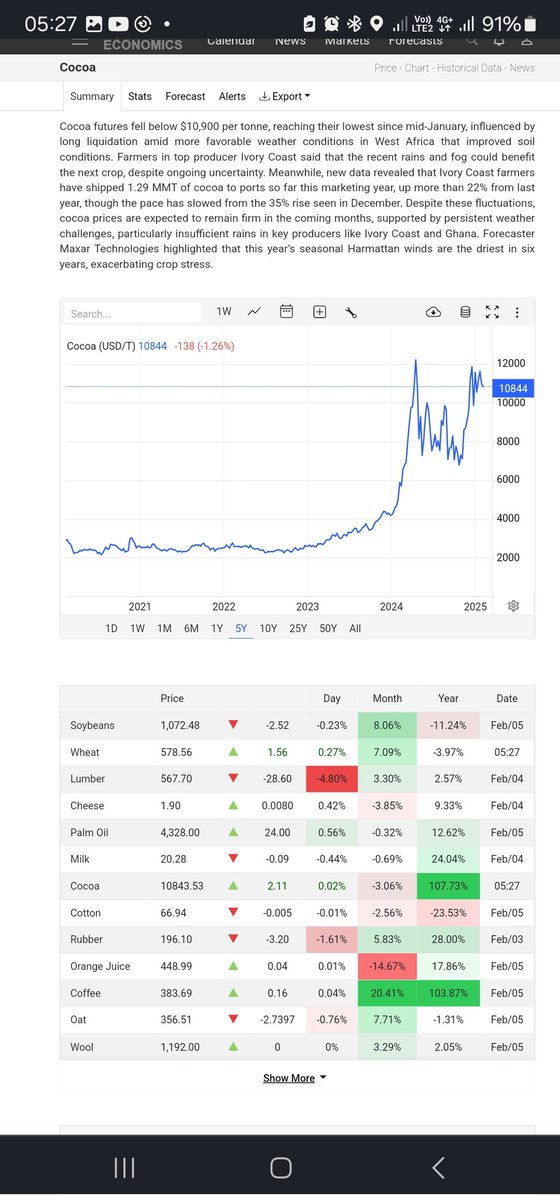Screen dimensions: 560x1200
Task: Click the red down arrow in Oat row
Action: (x=233, y=1022)
